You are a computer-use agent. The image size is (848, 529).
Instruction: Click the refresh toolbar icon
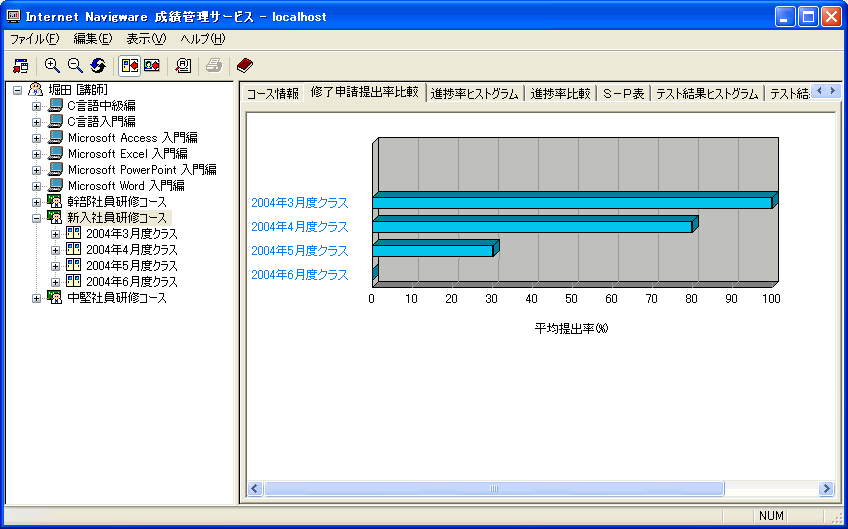click(98, 66)
